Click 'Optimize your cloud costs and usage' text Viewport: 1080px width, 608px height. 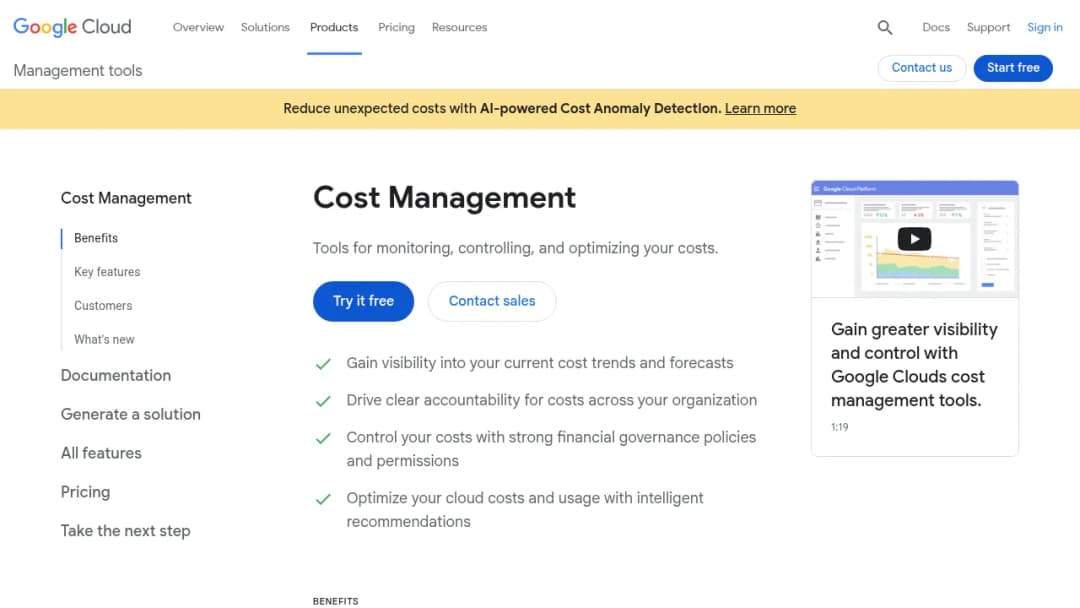pyautogui.click(x=525, y=510)
